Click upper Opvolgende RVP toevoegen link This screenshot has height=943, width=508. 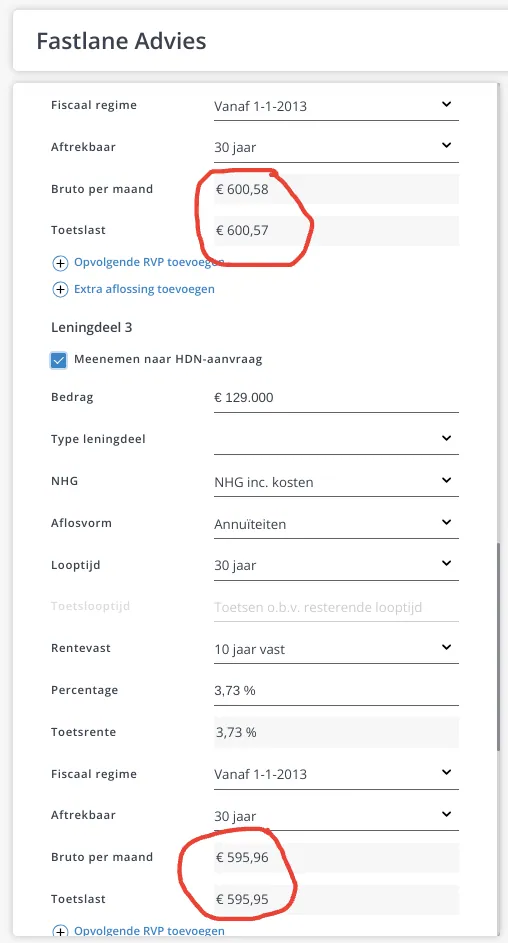149,263
